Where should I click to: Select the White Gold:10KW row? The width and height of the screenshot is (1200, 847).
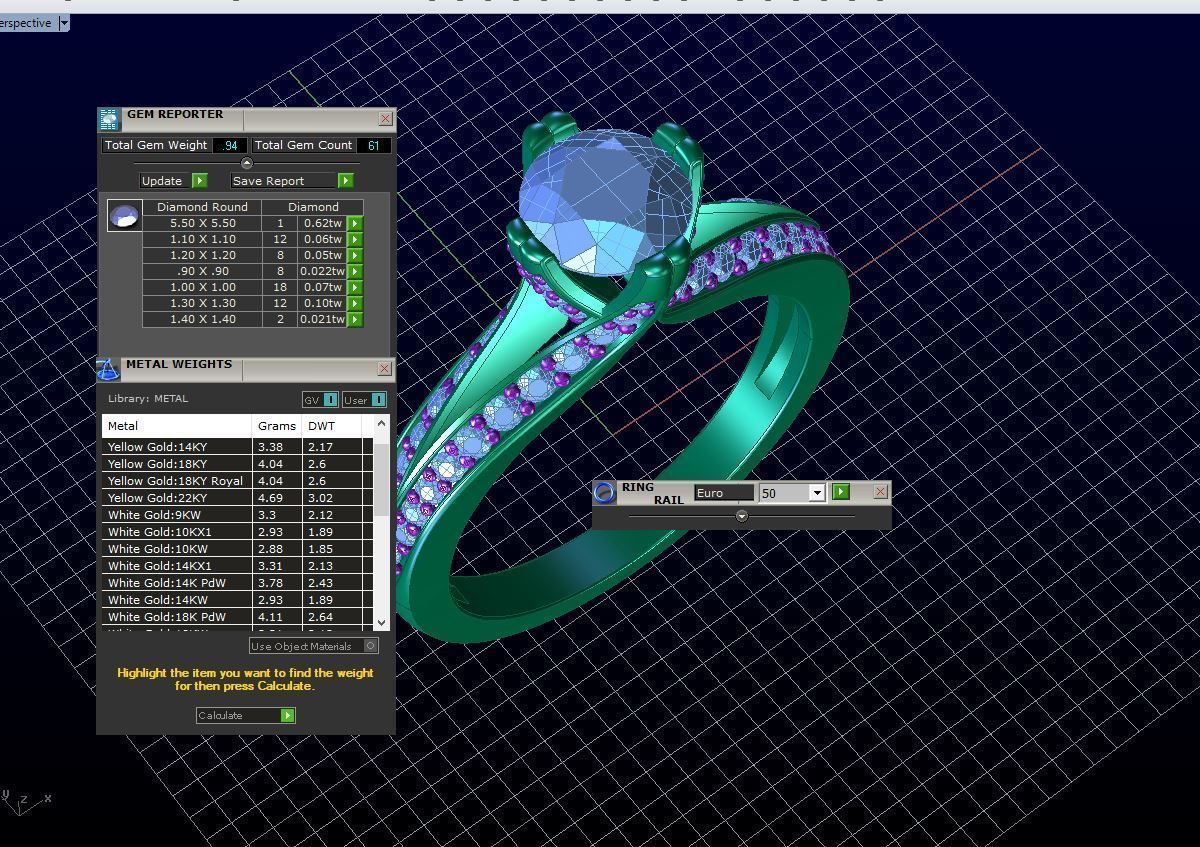tap(238, 549)
